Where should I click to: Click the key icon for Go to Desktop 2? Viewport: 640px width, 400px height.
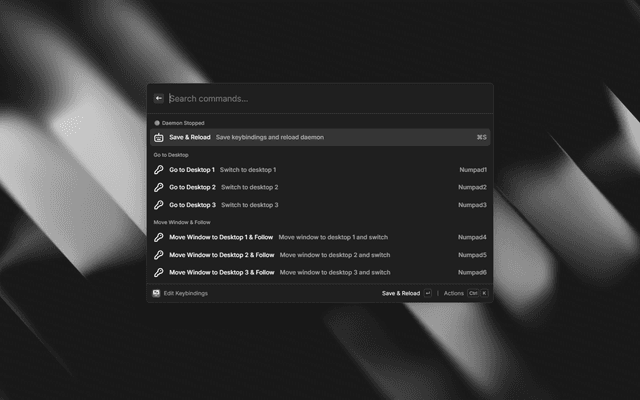pyautogui.click(x=158, y=187)
